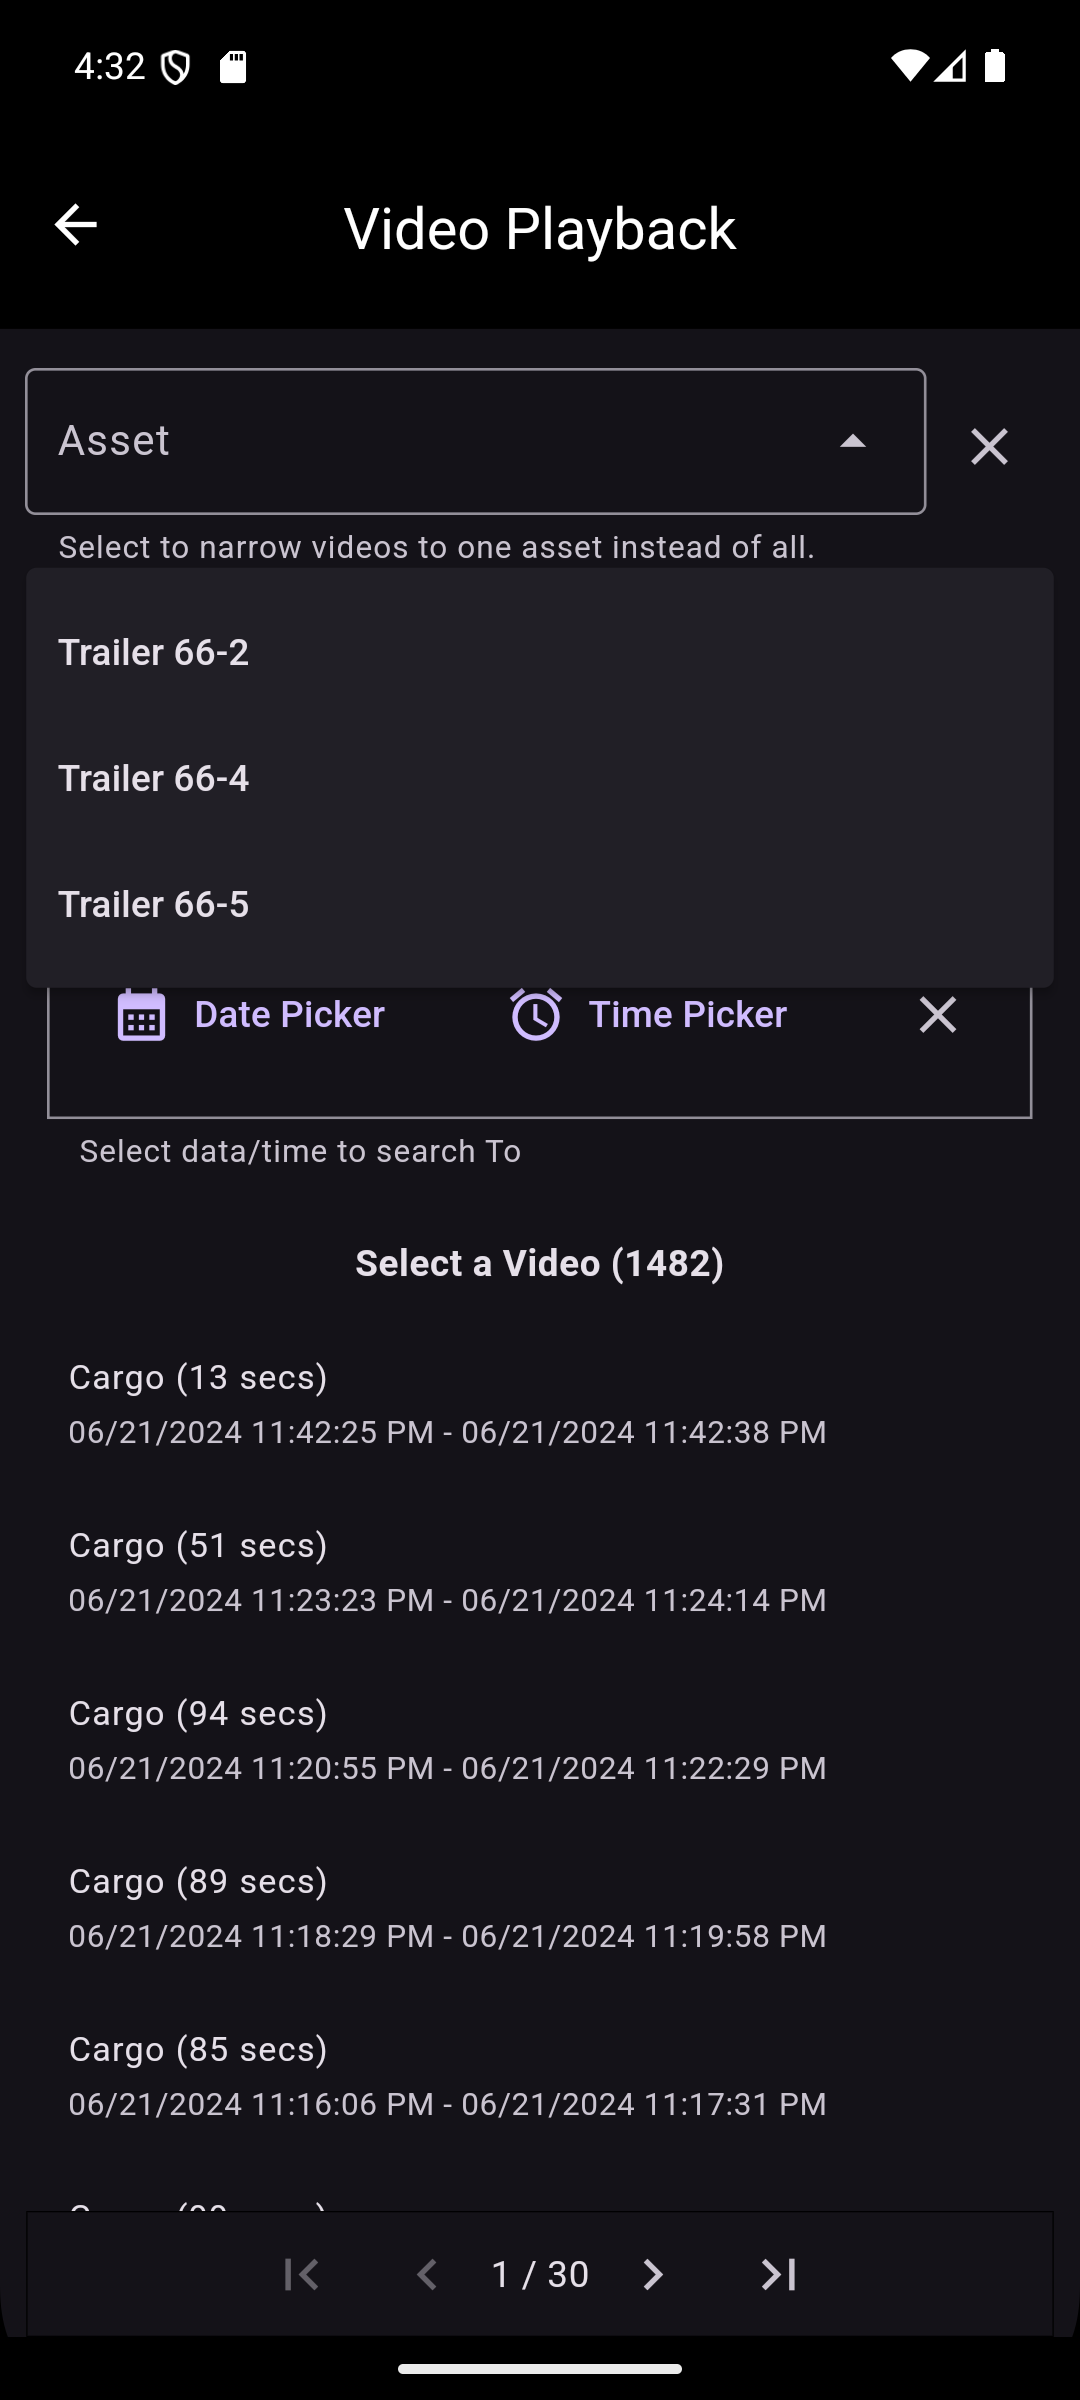The image size is (1080, 2400).
Task: Select the Cargo (94 secs) video
Action: click(x=447, y=1739)
